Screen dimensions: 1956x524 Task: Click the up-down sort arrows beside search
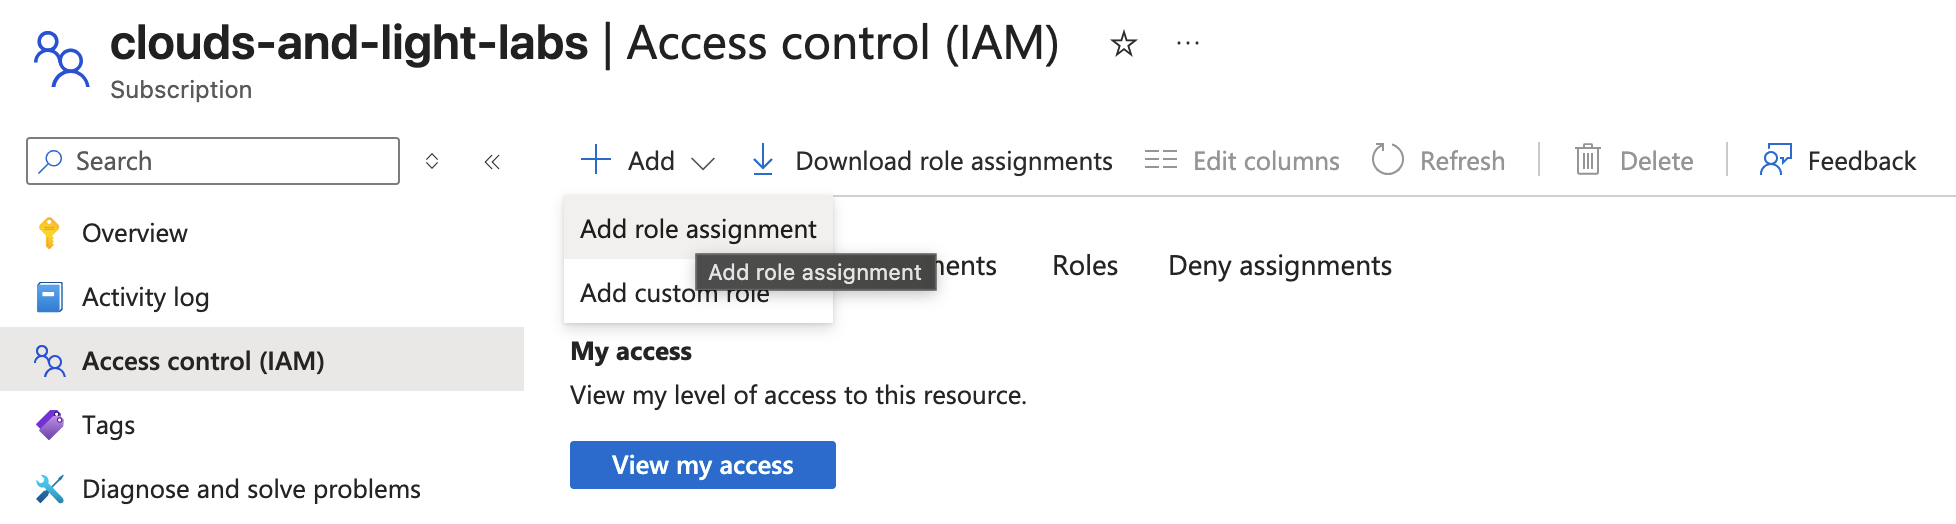click(432, 161)
